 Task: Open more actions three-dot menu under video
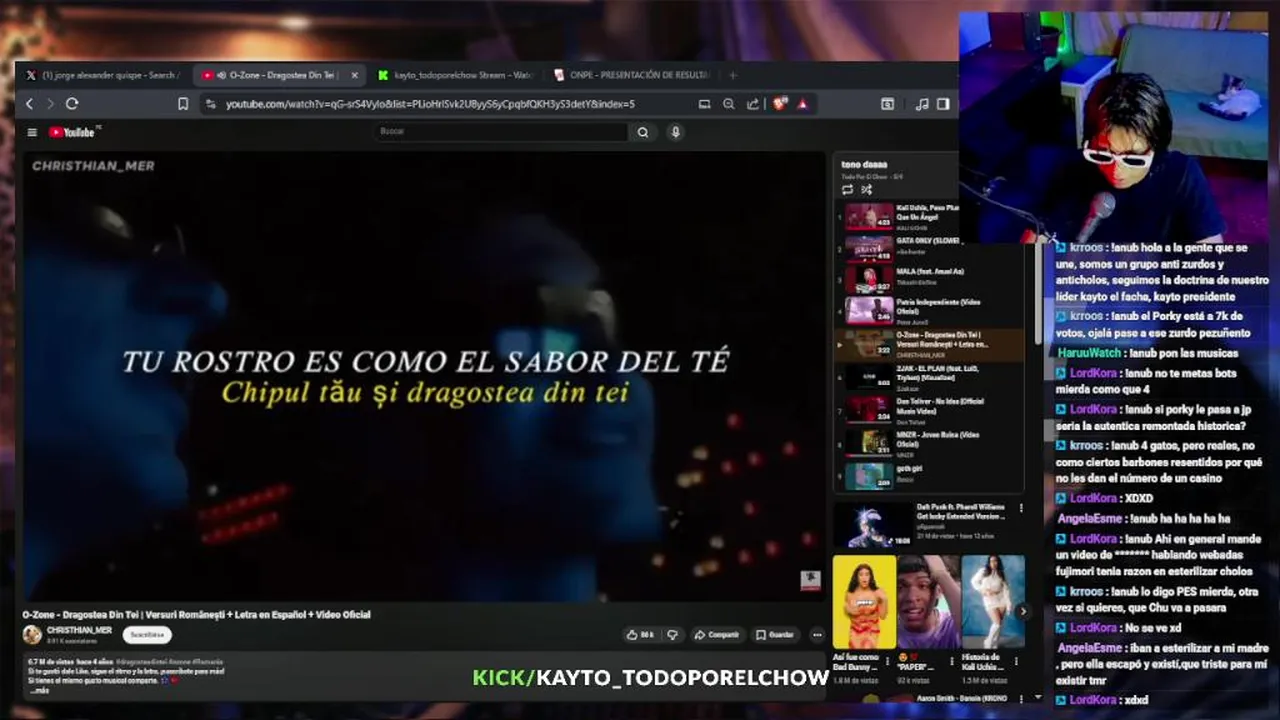point(817,635)
